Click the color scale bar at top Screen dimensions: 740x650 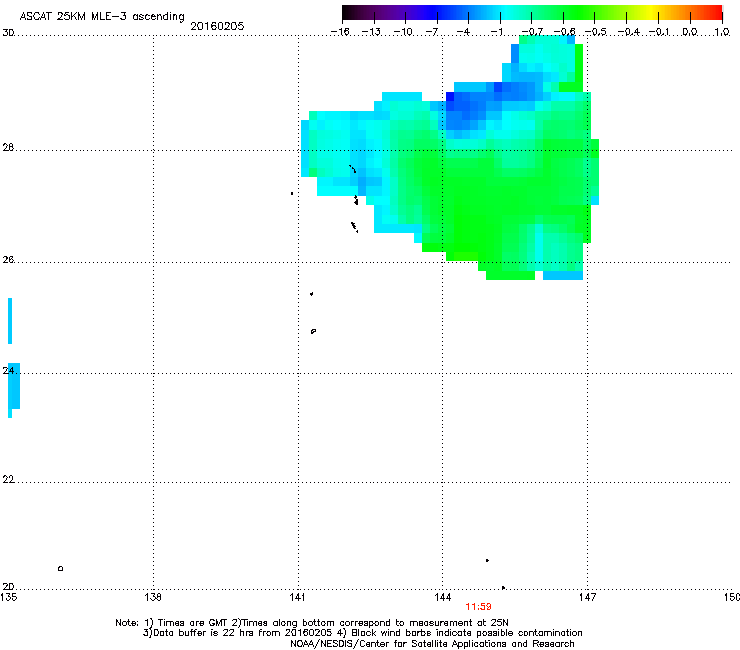pyautogui.click(x=532, y=13)
